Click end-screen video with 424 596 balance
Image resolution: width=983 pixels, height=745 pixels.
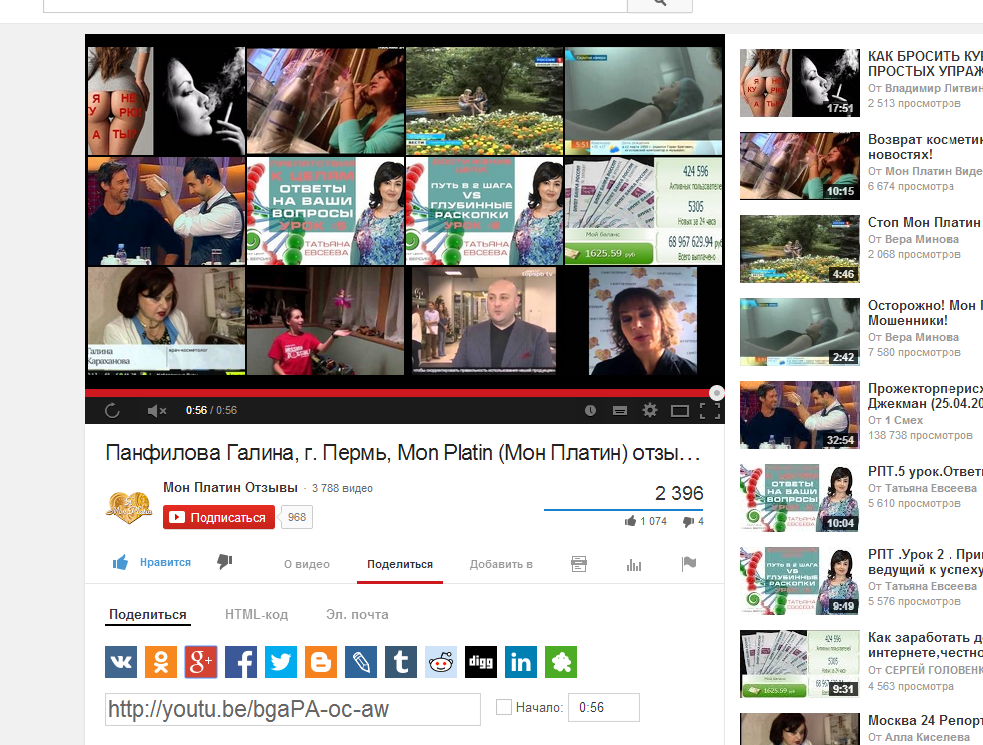(644, 211)
